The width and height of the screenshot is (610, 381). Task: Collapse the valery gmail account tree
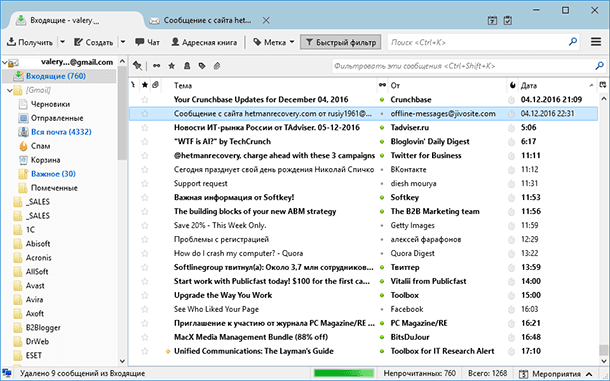(5, 62)
